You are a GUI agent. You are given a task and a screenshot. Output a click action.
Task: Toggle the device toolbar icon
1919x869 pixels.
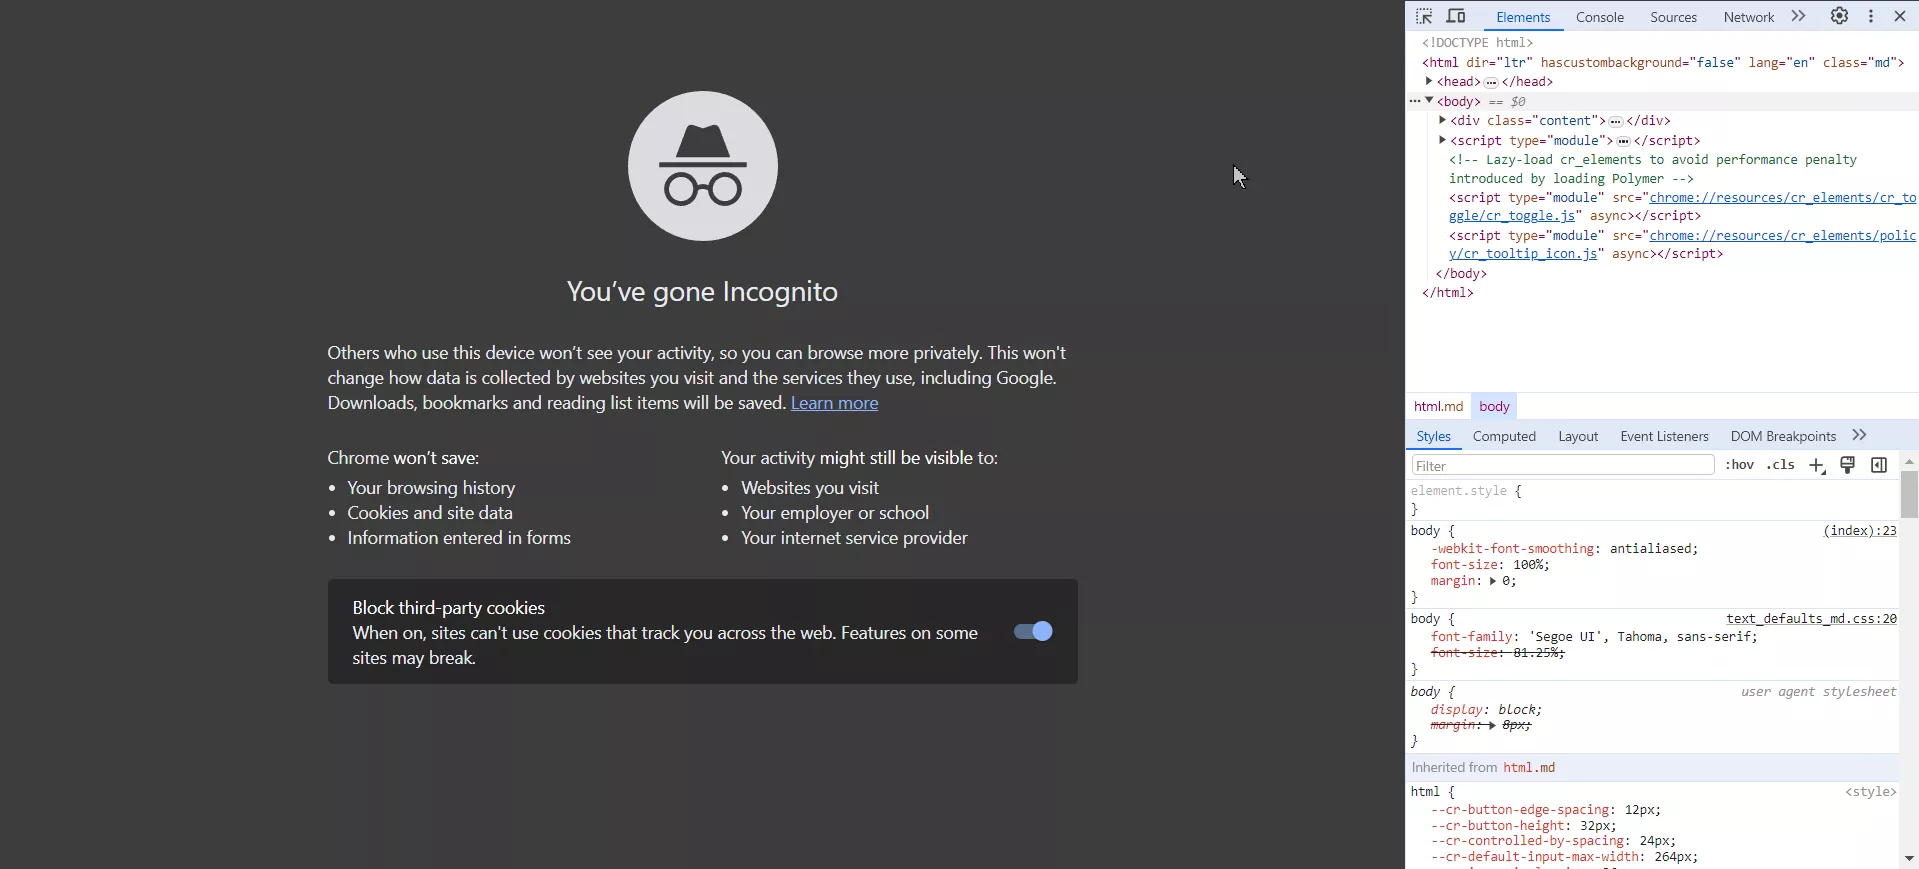coord(1456,16)
